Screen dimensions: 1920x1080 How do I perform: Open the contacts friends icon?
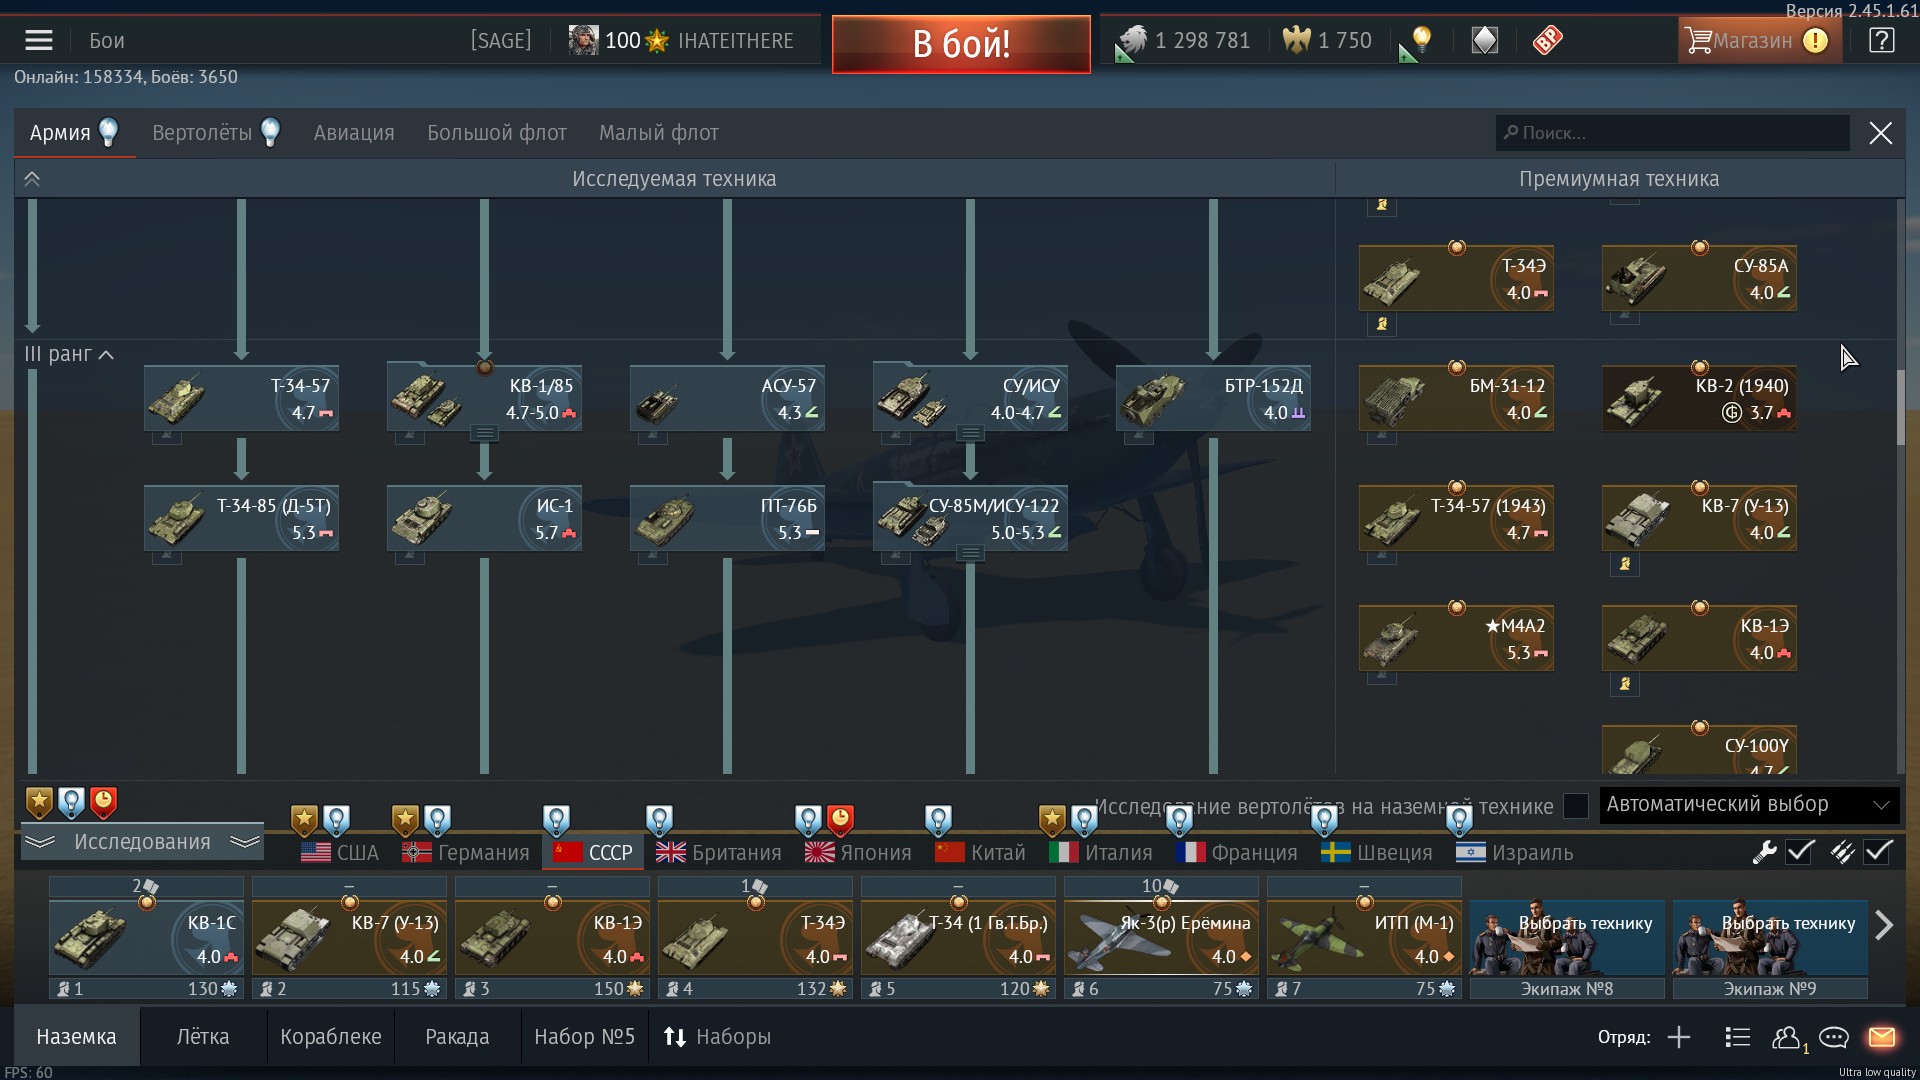point(1786,1037)
